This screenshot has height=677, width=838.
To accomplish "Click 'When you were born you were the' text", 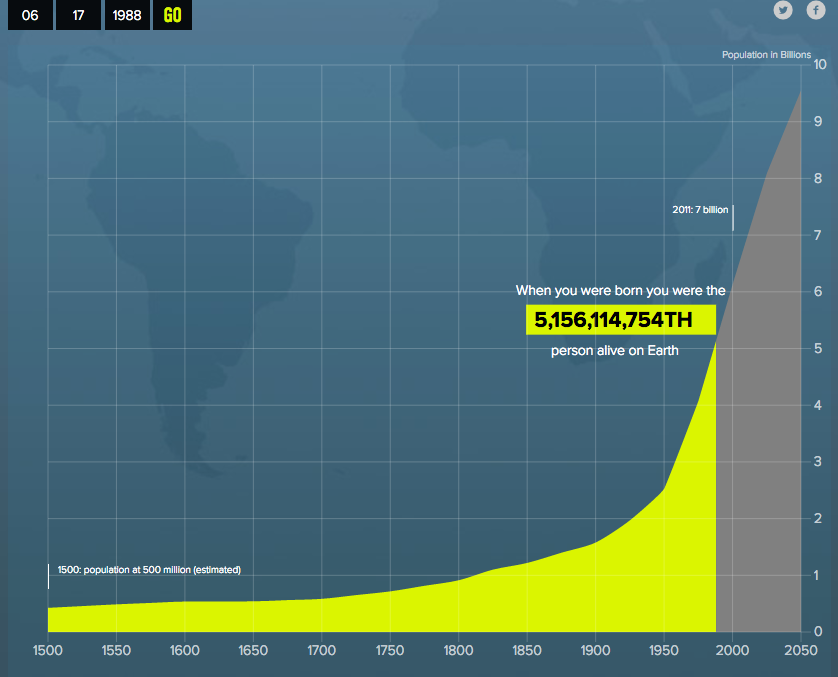I will point(620,291).
